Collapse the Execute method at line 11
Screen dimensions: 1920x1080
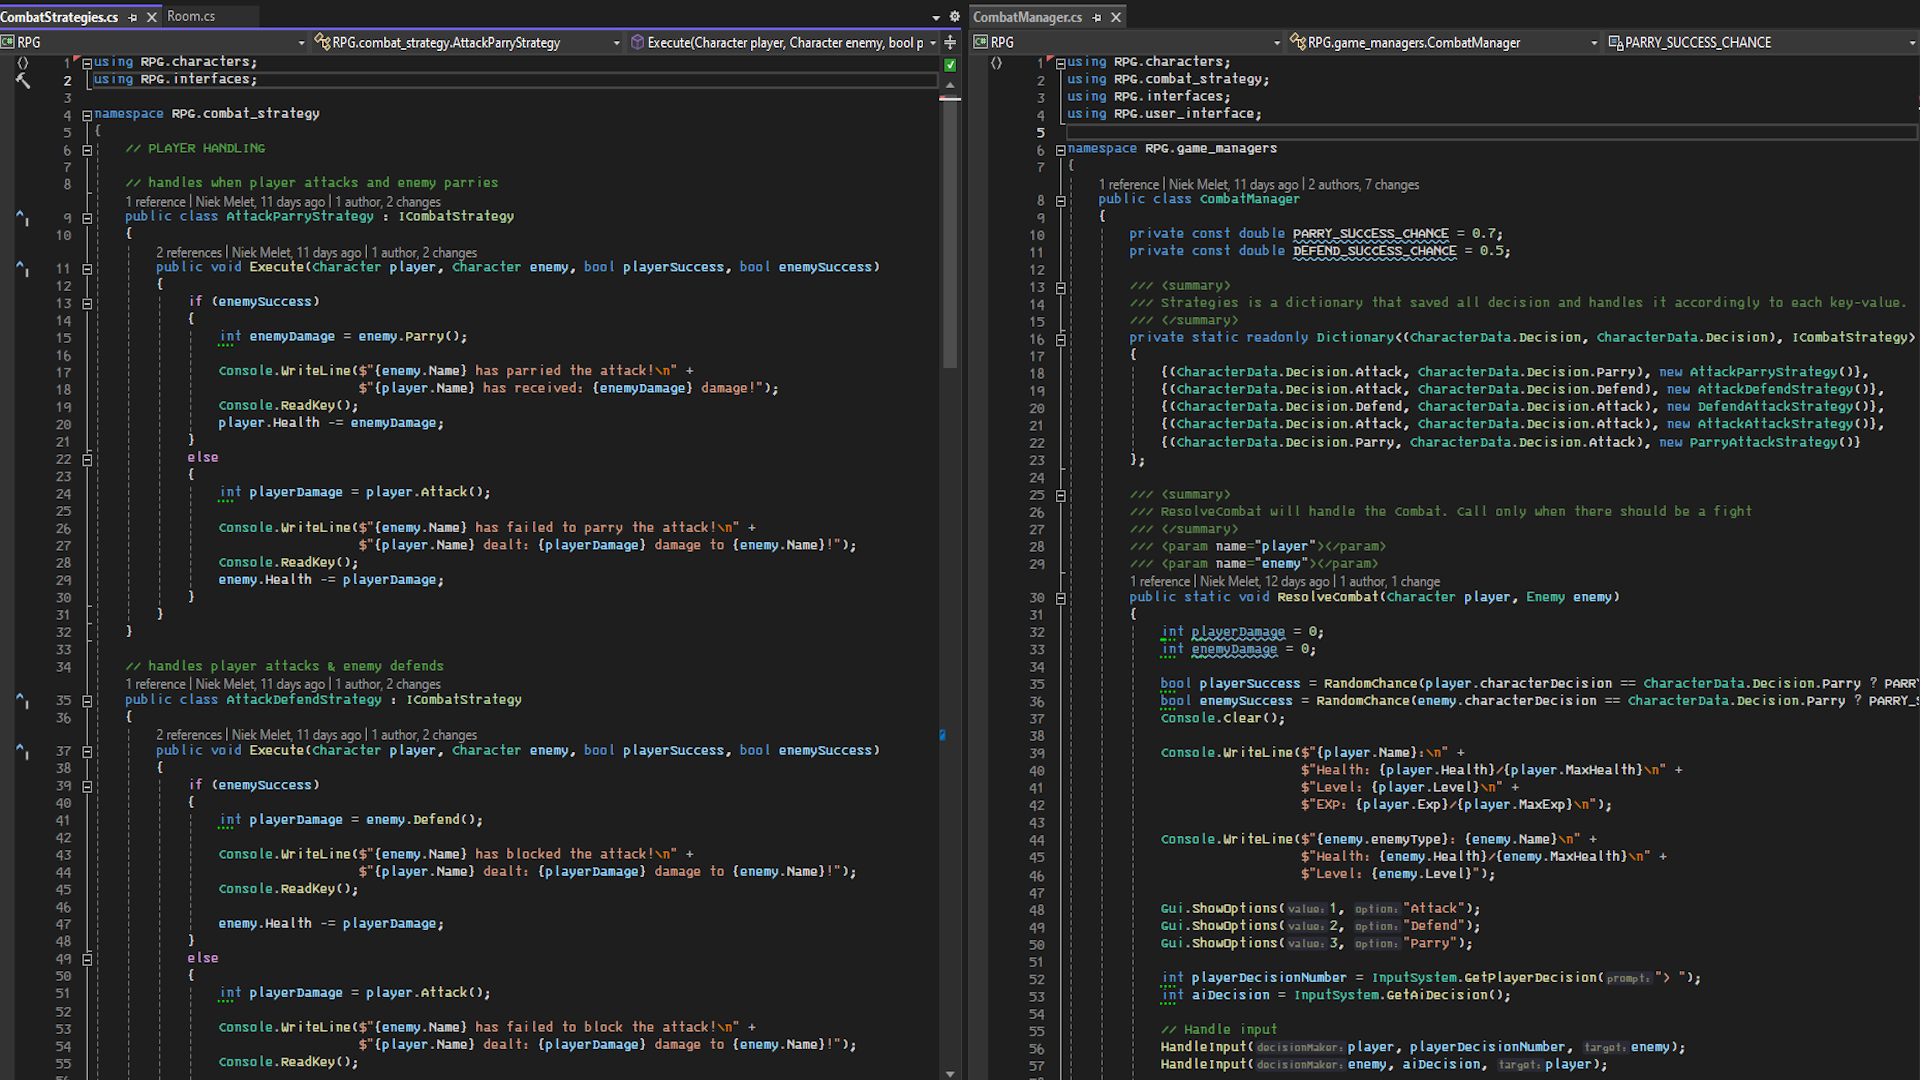(87, 269)
